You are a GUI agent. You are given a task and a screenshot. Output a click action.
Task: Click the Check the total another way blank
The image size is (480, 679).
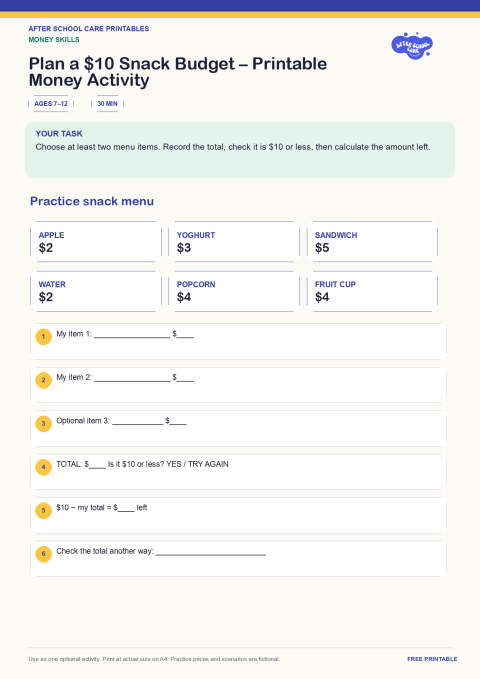pyautogui.click(x=211, y=551)
